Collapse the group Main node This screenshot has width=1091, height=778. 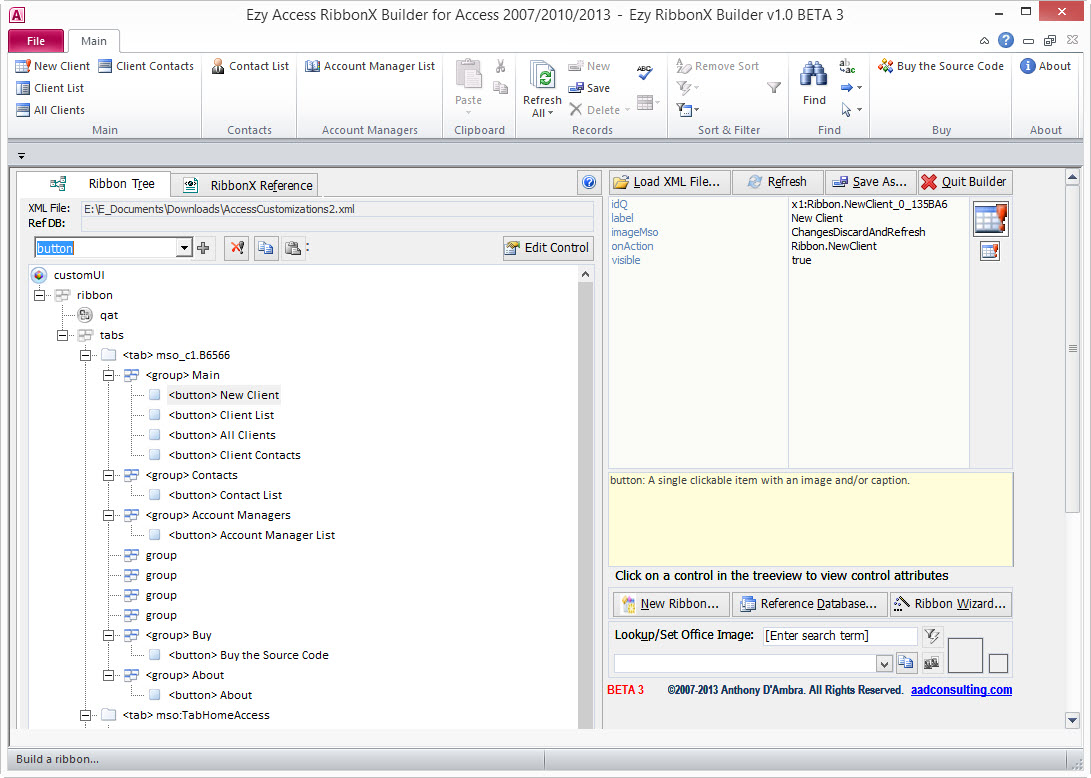(109, 375)
